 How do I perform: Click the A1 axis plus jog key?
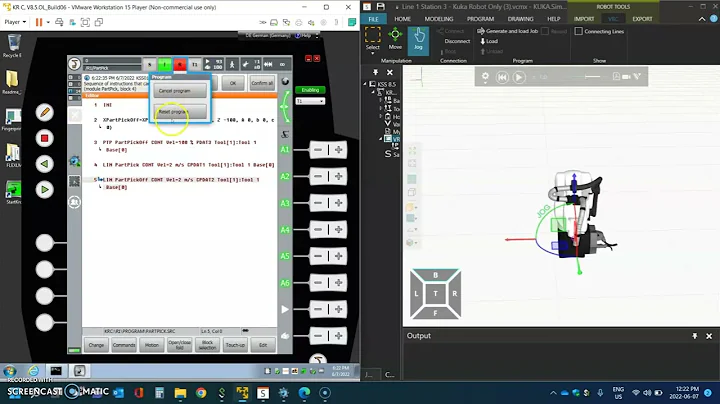(x=338, y=150)
